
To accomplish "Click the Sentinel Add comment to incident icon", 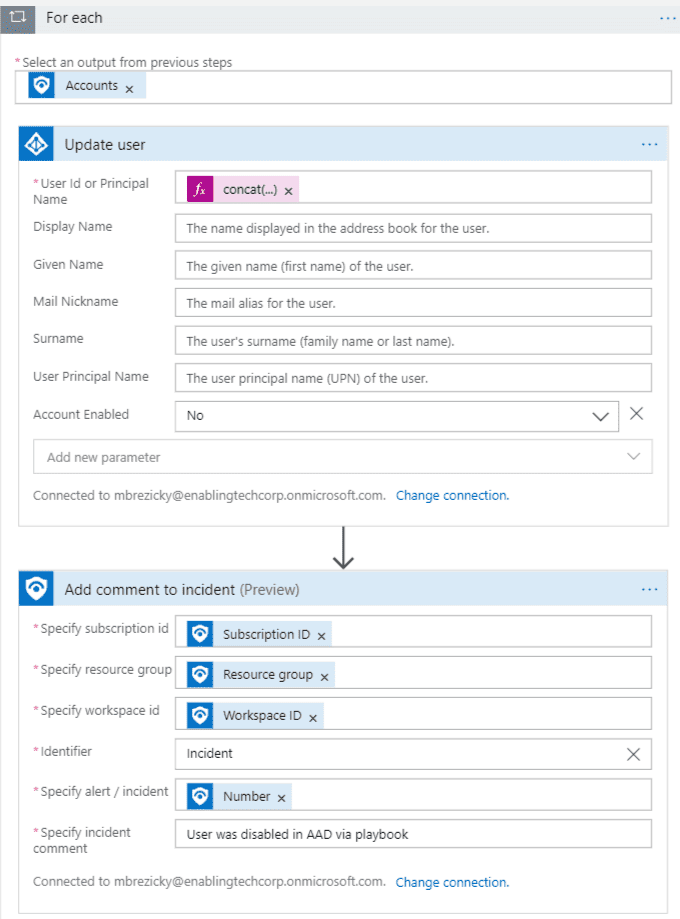I will click(36, 588).
